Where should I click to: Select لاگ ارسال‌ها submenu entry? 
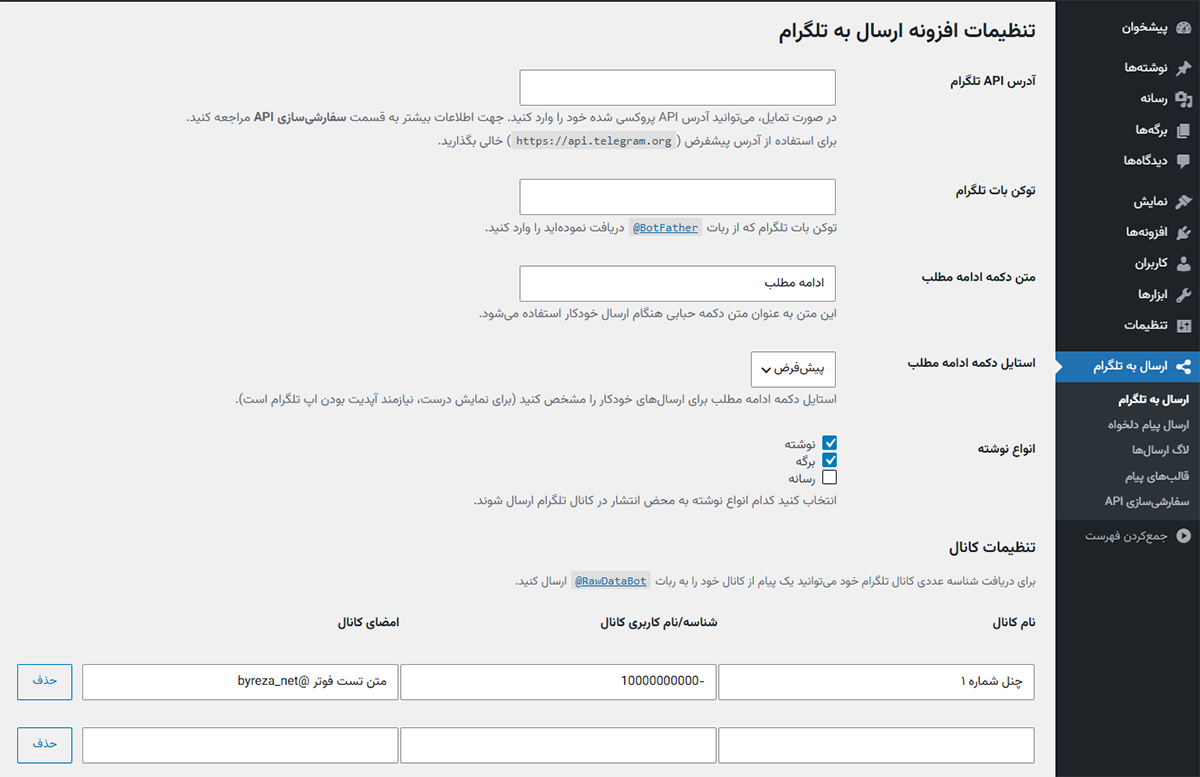[1160, 450]
